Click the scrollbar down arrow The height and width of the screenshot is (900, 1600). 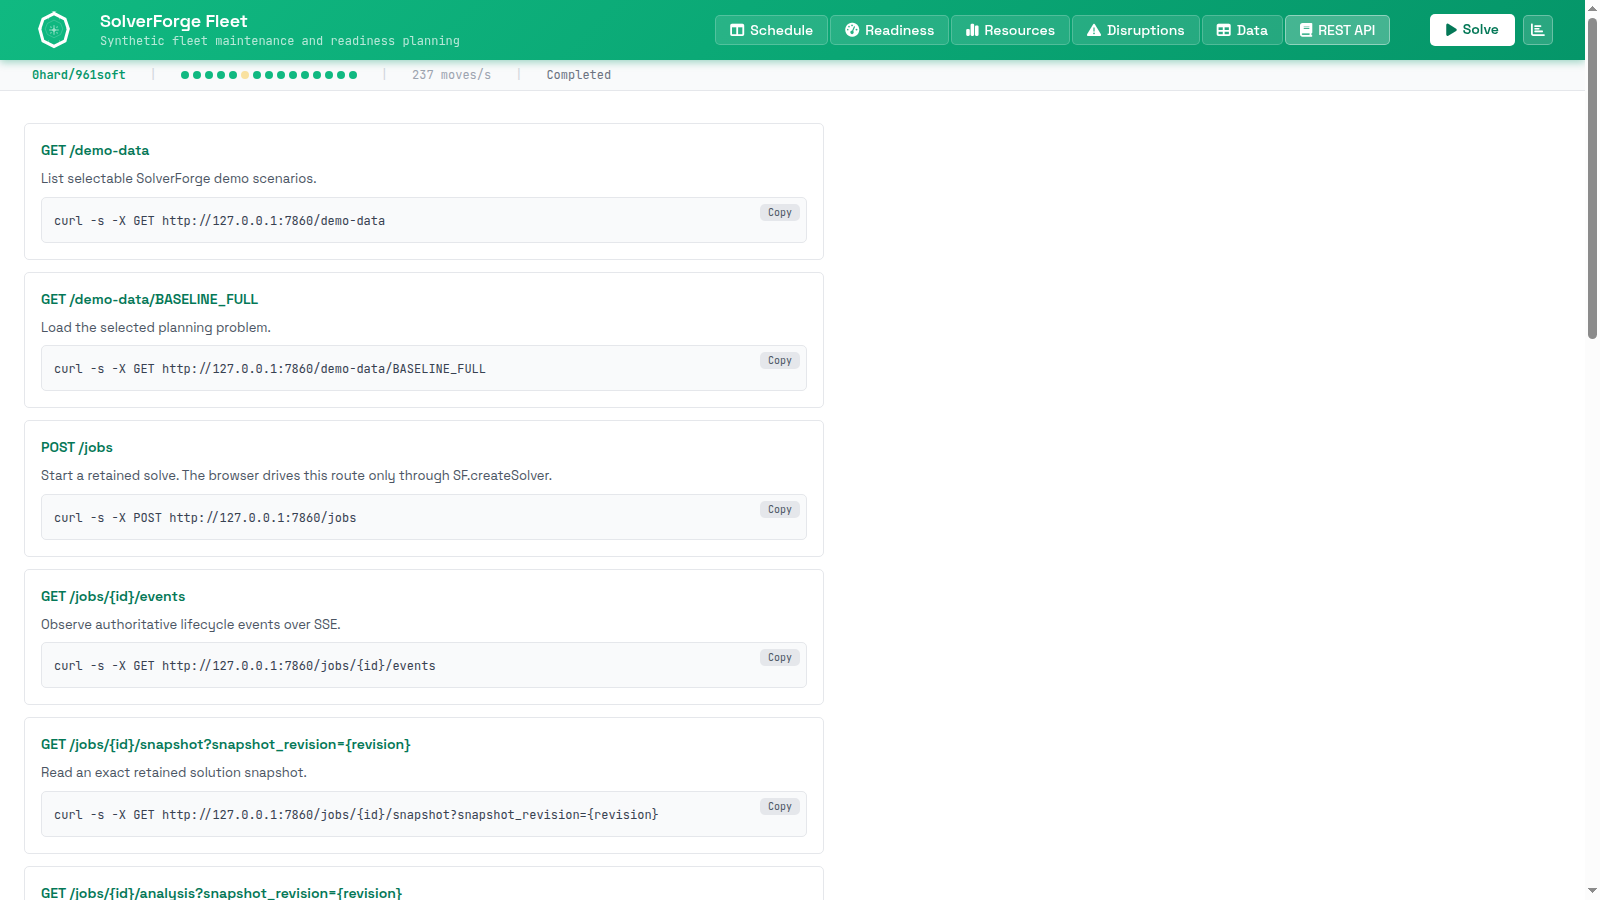(1592, 891)
